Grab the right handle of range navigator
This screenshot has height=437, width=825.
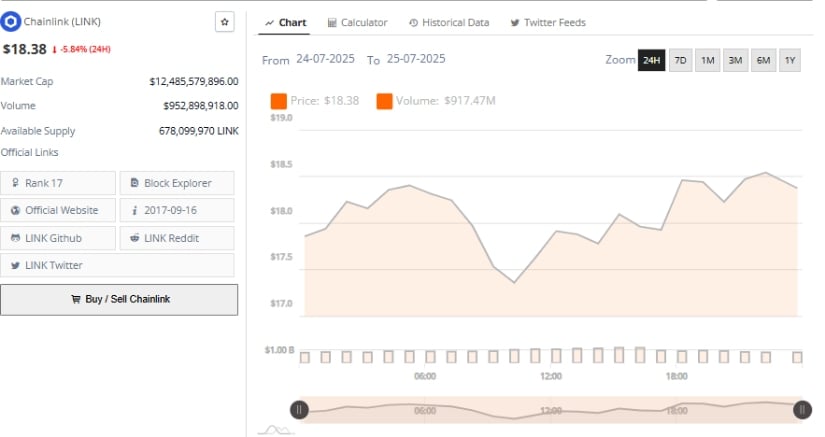(802, 410)
